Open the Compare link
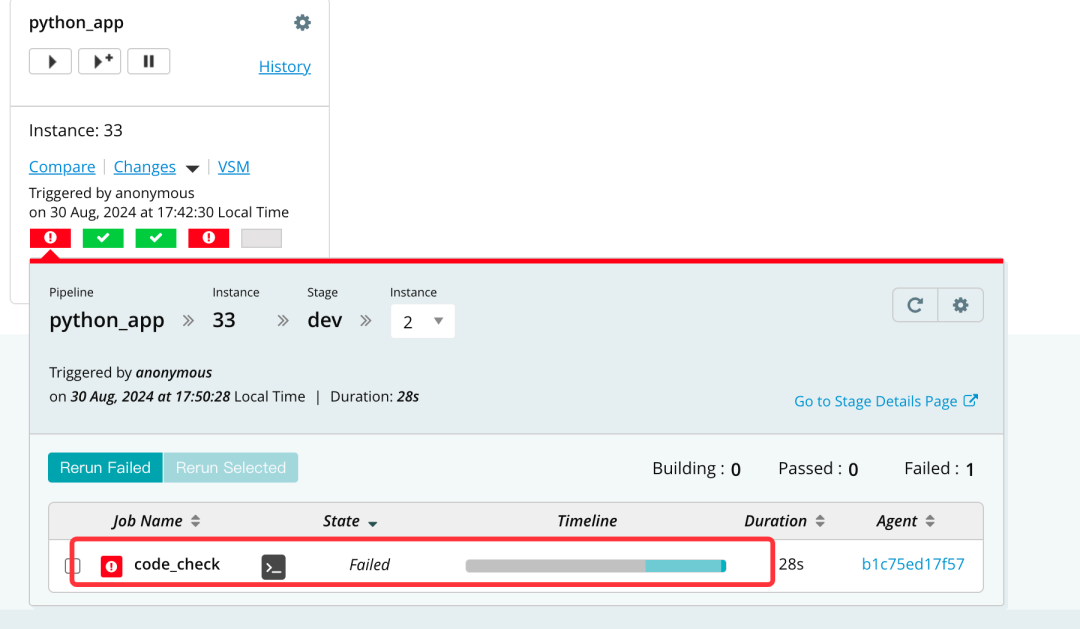The width and height of the screenshot is (1080, 629). pos(62,167)
